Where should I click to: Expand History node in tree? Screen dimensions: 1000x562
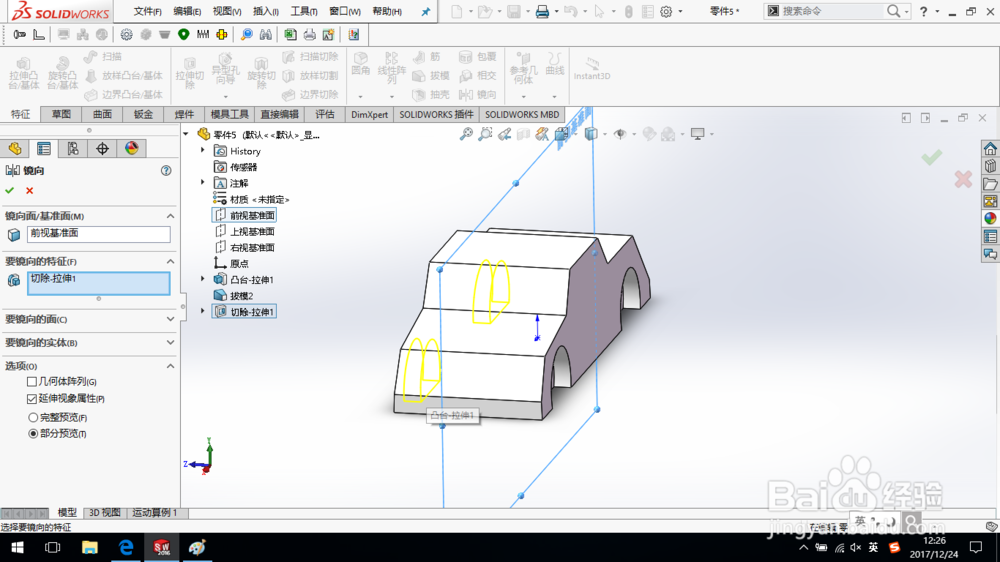pyautogui.click(x=203, y=151)
